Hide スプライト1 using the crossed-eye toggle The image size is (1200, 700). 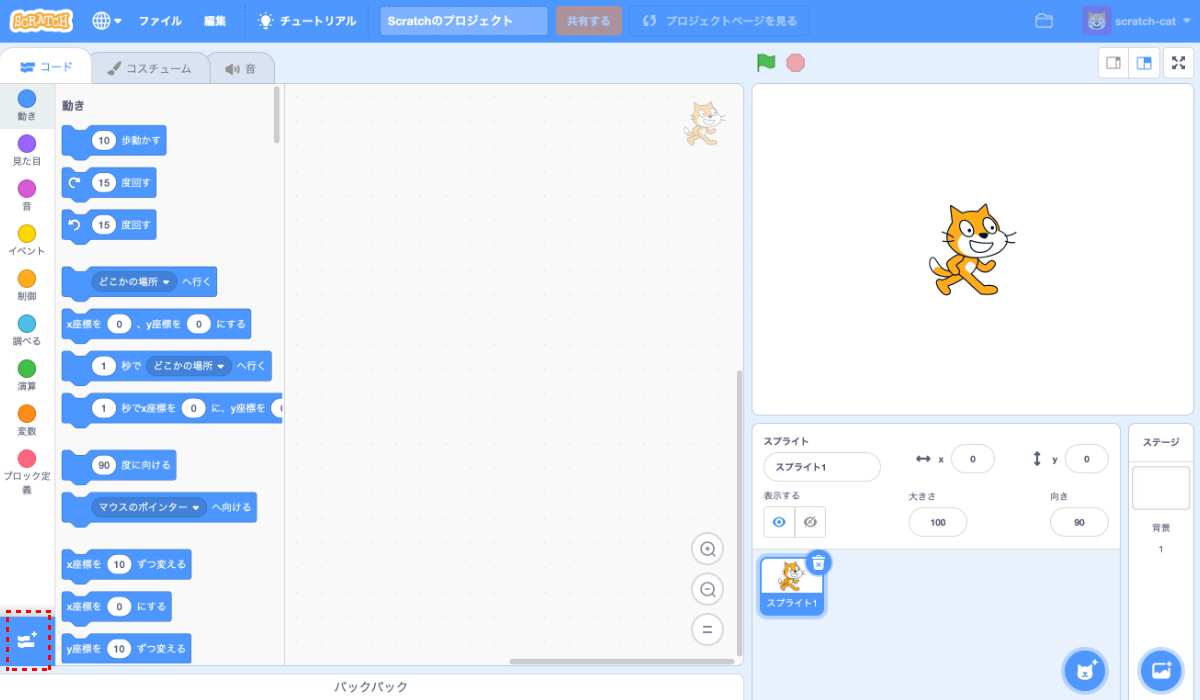click(810, 521)
